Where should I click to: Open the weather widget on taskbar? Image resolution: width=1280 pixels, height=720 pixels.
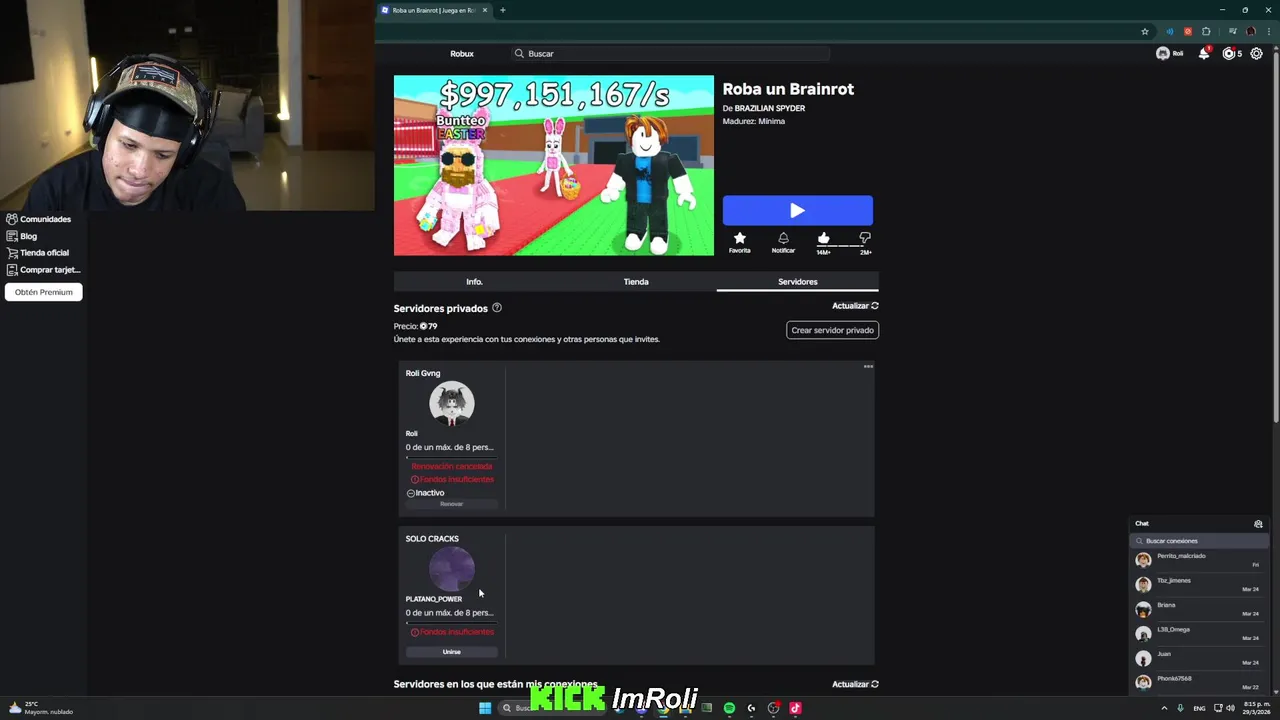tap(41, 708)
